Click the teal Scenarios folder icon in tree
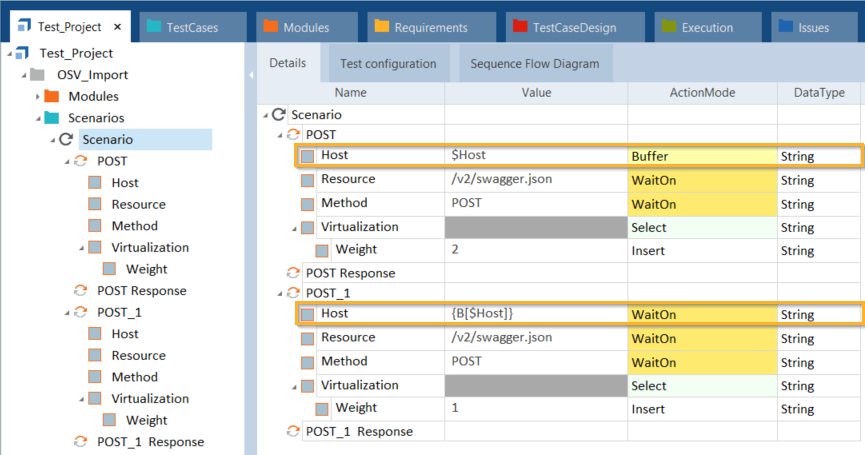The width and height of the screenshot is (865, 455). [x=53, y=118]
